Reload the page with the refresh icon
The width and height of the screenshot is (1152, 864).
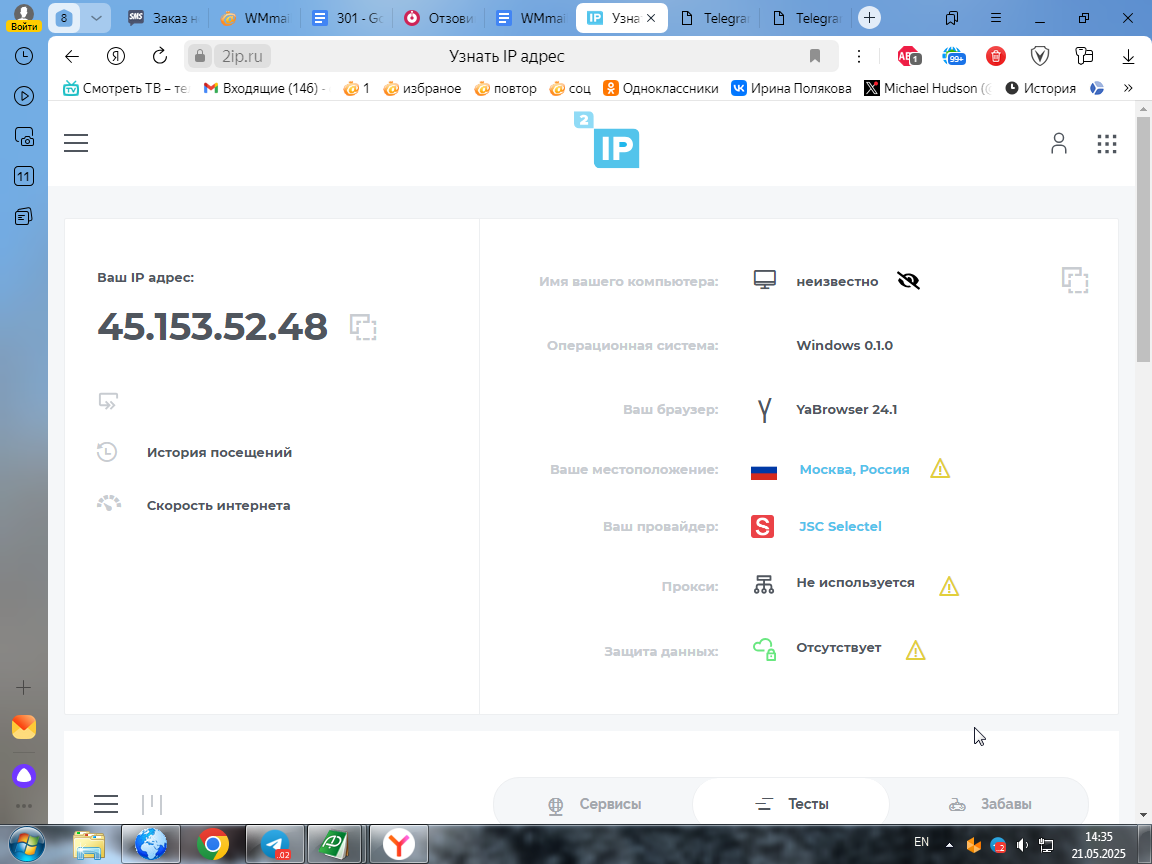(x=159, y=57)
